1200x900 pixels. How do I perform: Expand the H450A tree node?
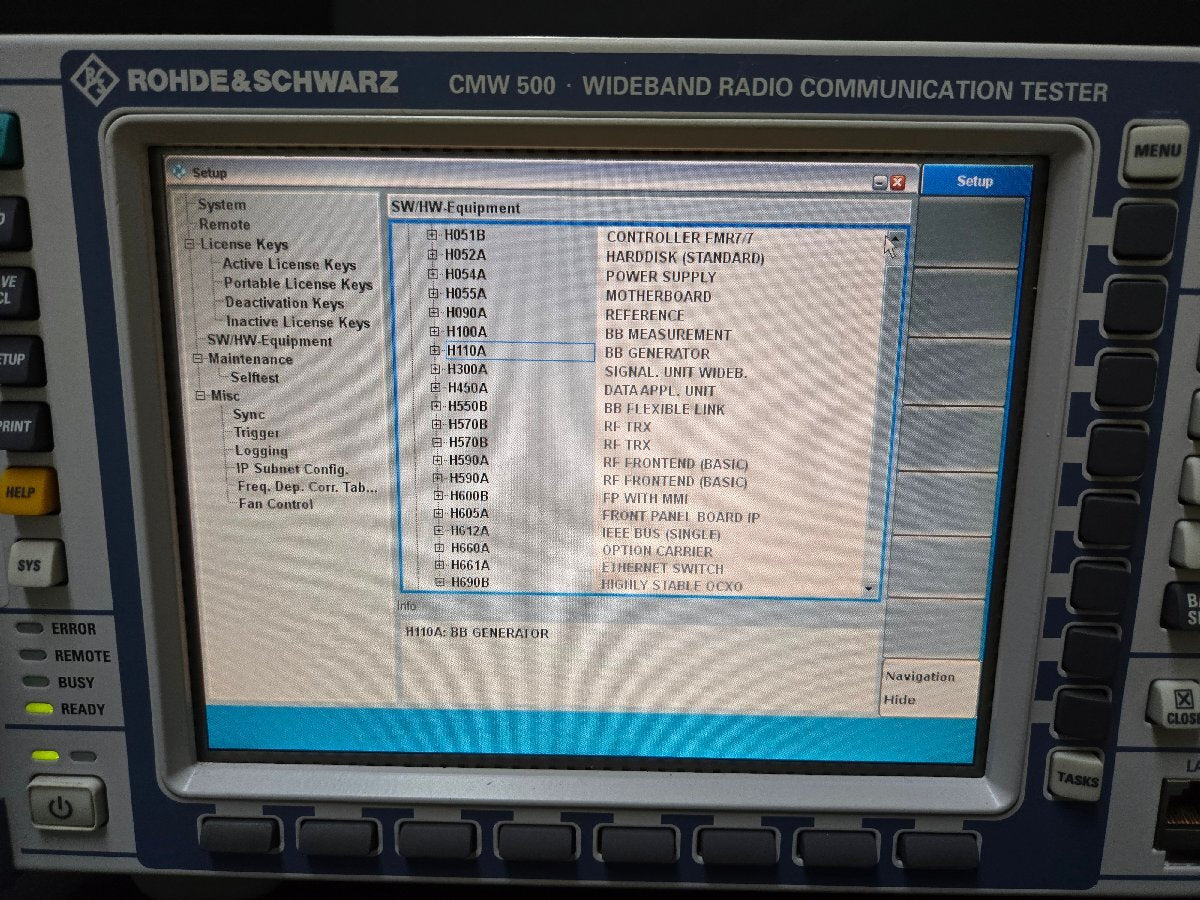(435, 388)
